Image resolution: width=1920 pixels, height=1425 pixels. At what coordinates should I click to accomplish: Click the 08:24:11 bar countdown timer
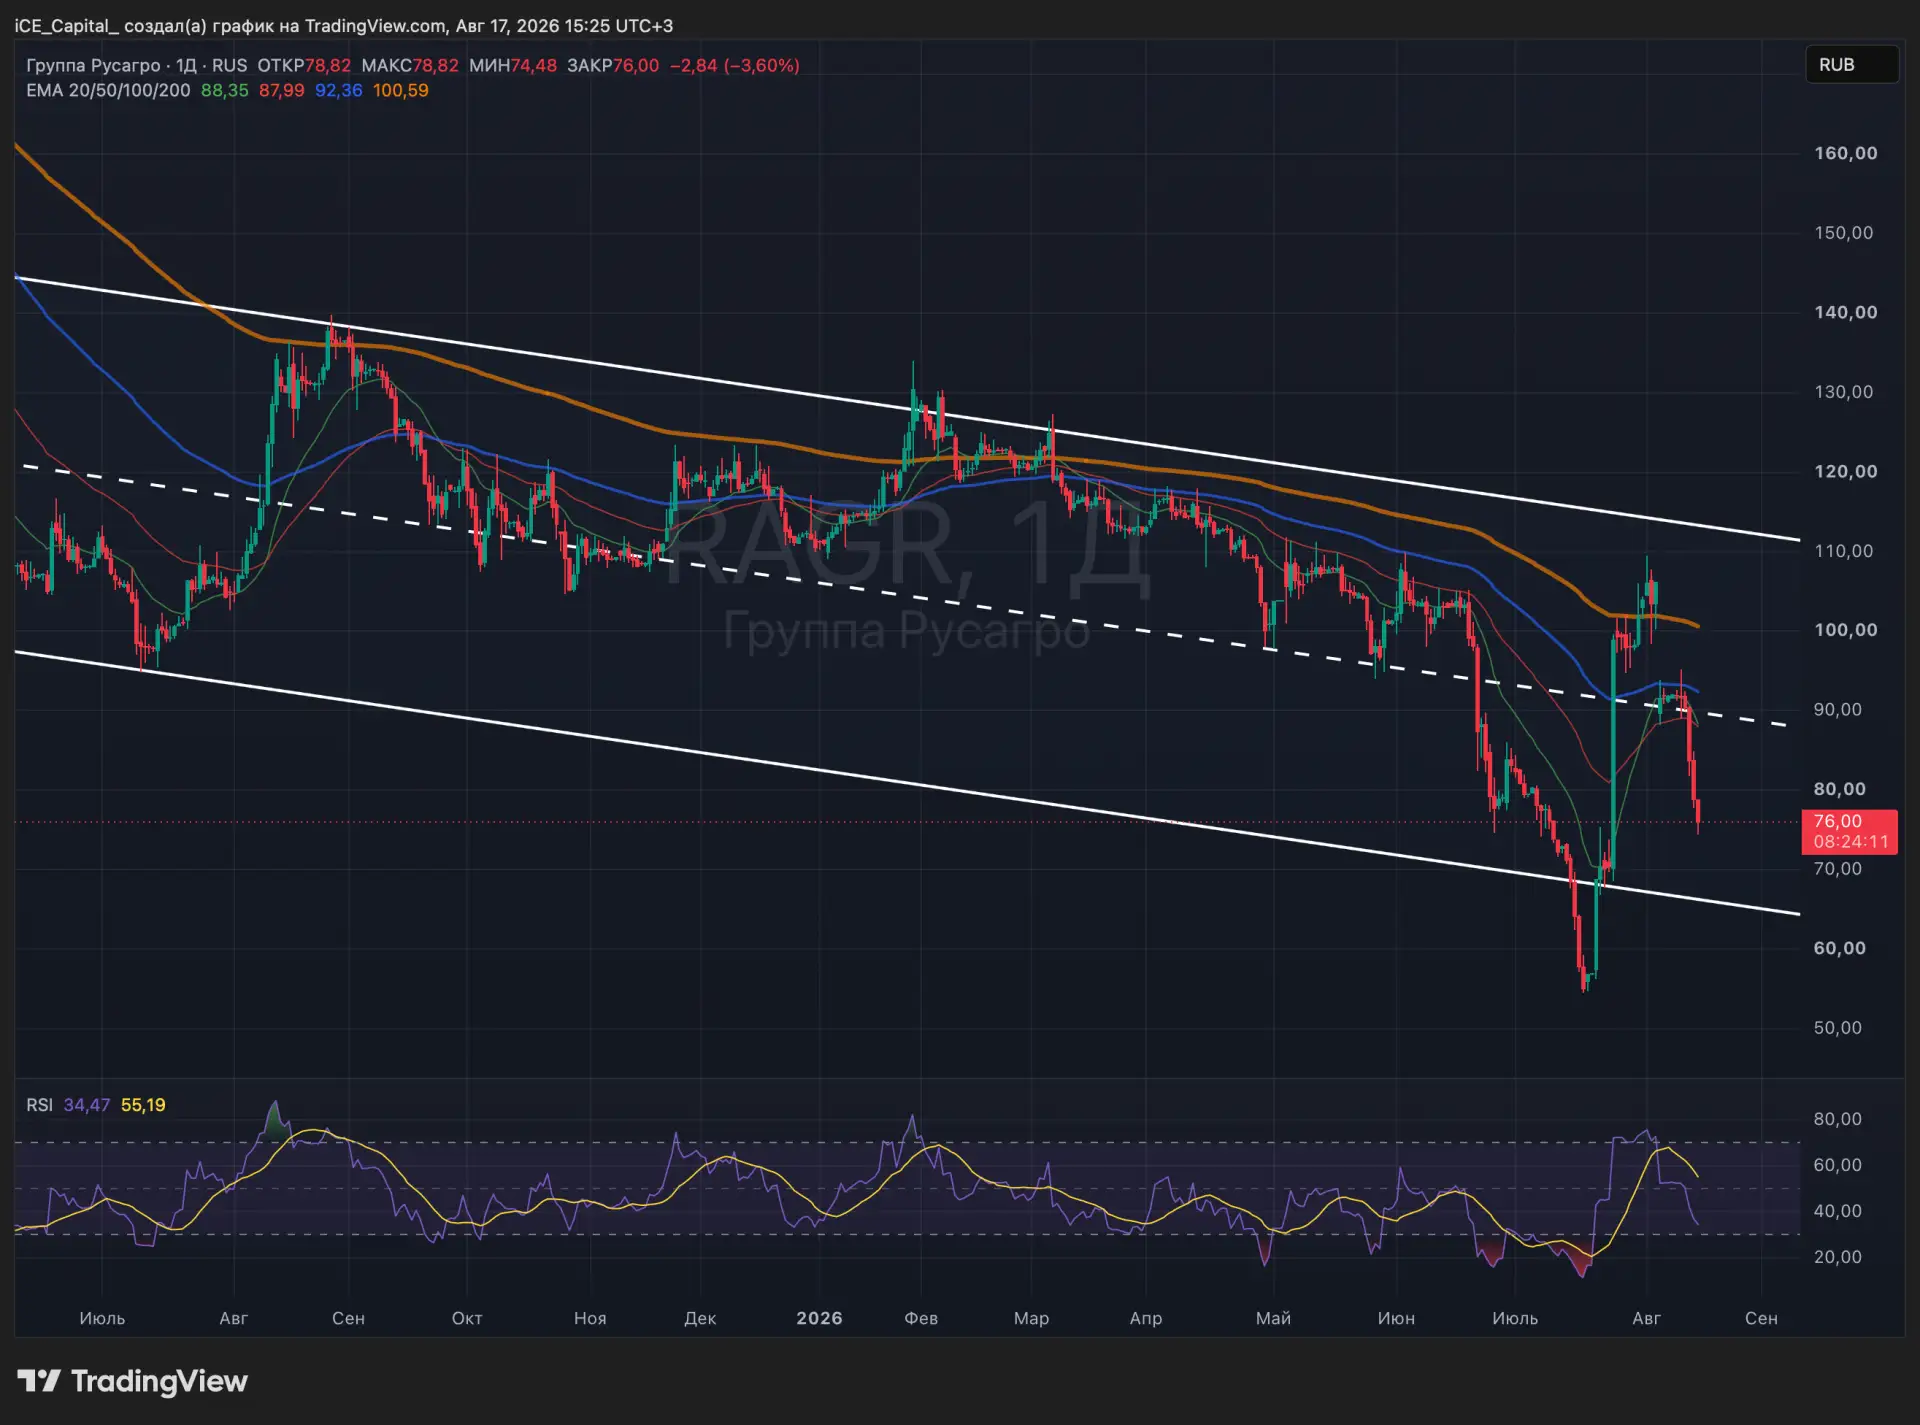point(1851,842)
